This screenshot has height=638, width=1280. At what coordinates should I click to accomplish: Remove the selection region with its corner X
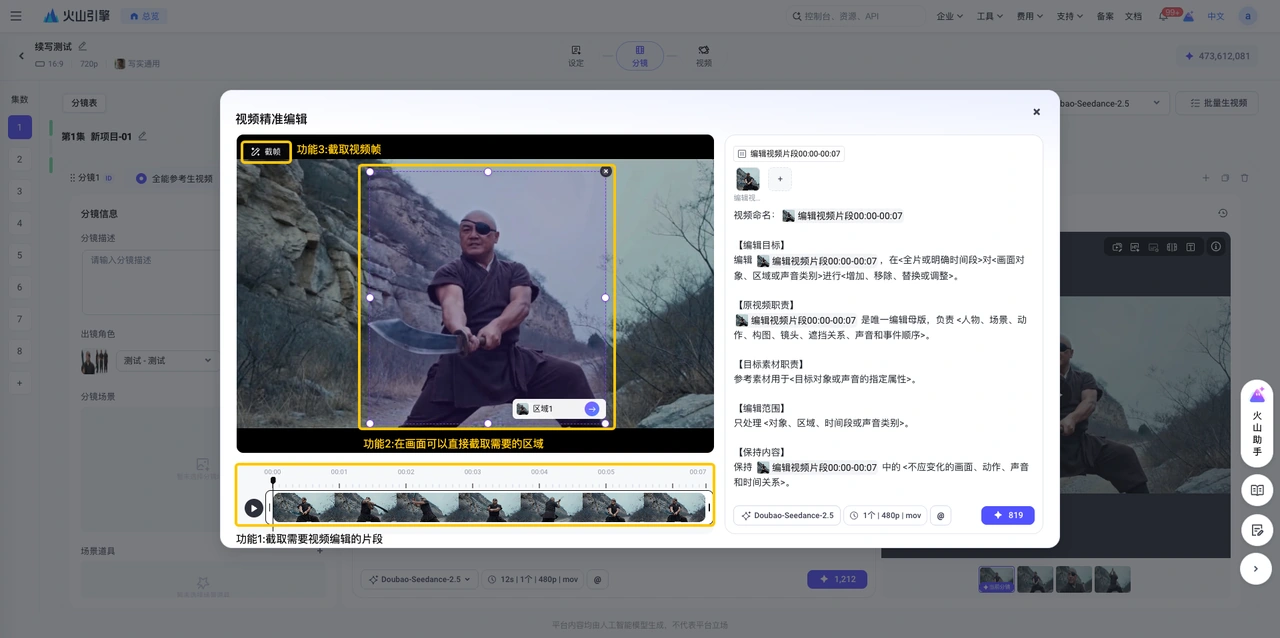pyautogui.click(x=605, y=172)
